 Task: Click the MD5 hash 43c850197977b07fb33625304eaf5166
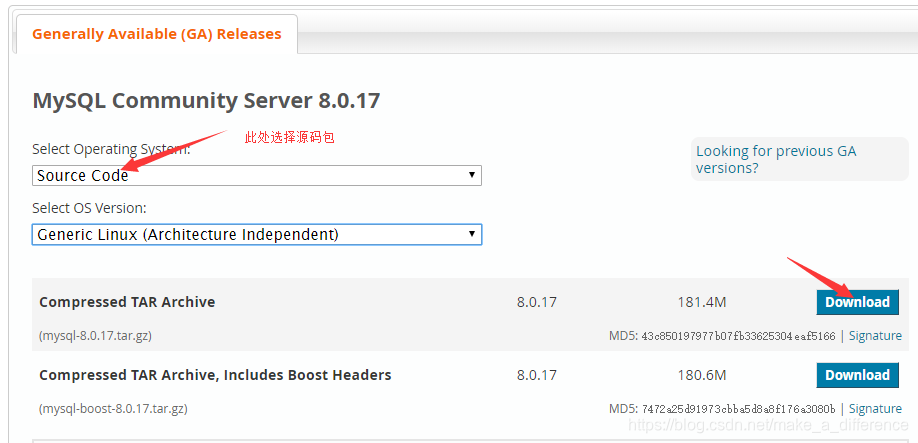(x=738, y=336)
